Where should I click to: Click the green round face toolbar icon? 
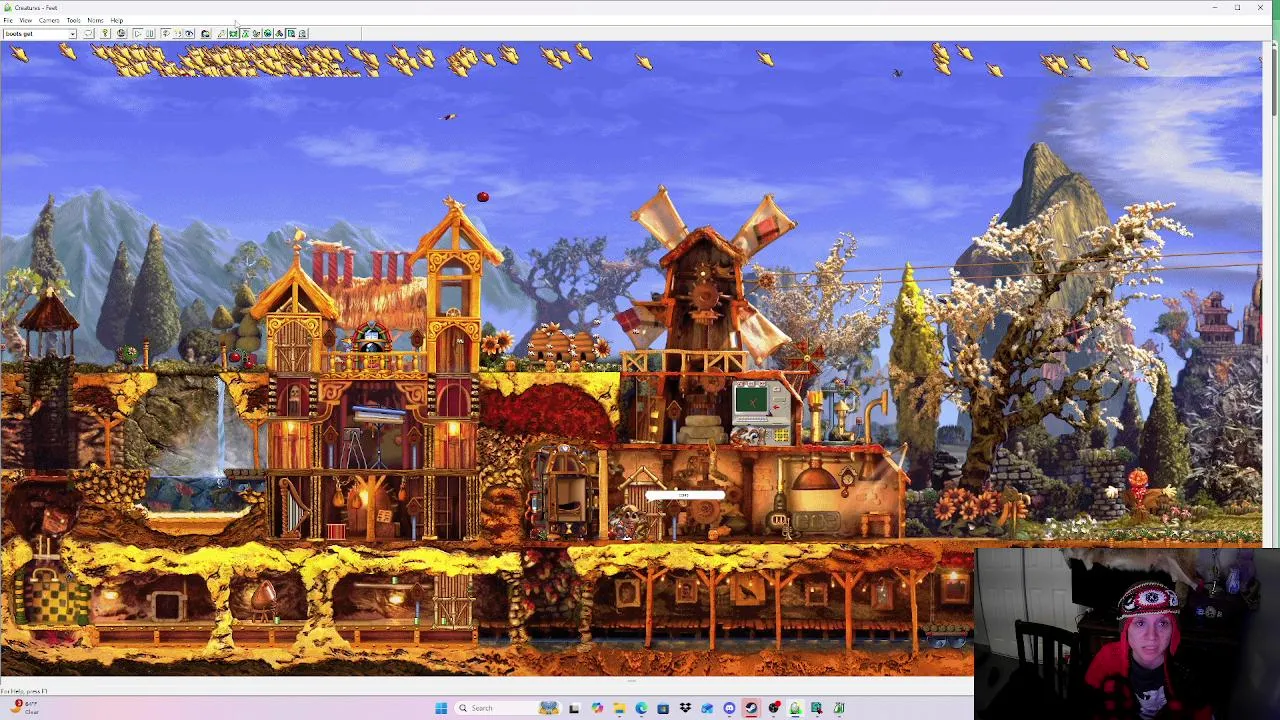pyautogui.click(x=267, y=33)
